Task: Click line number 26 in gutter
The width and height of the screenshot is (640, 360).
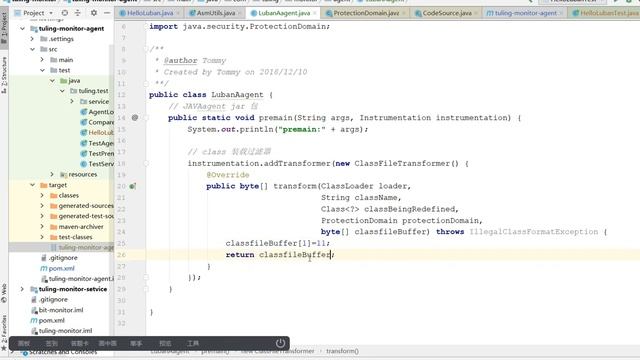Action: (x=121, y=255)
